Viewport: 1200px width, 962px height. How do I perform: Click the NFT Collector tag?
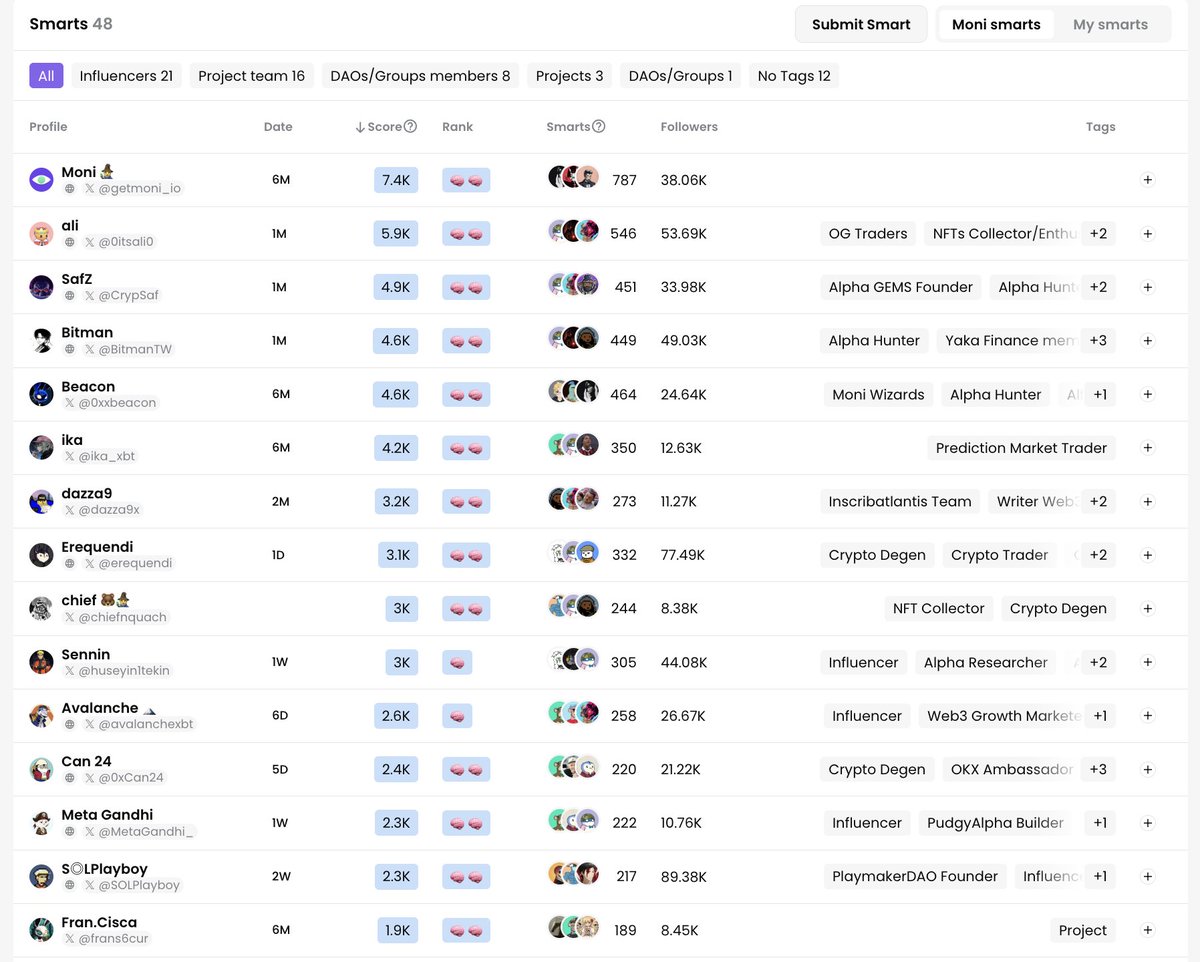click(x=938, y=609)
